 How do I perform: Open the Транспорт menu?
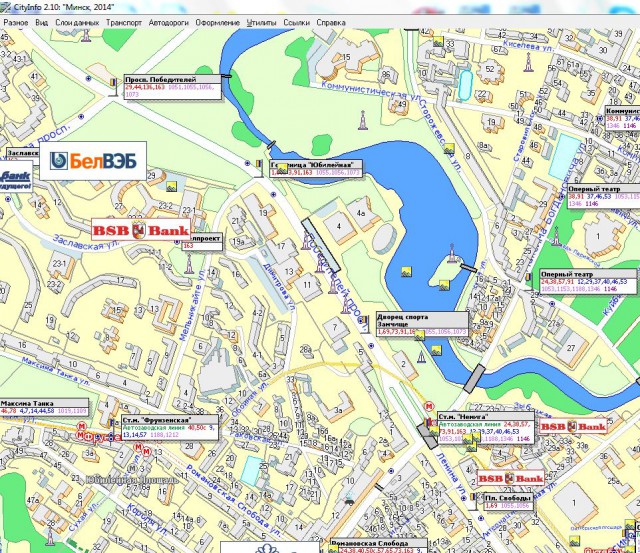(x=124, y=22)
